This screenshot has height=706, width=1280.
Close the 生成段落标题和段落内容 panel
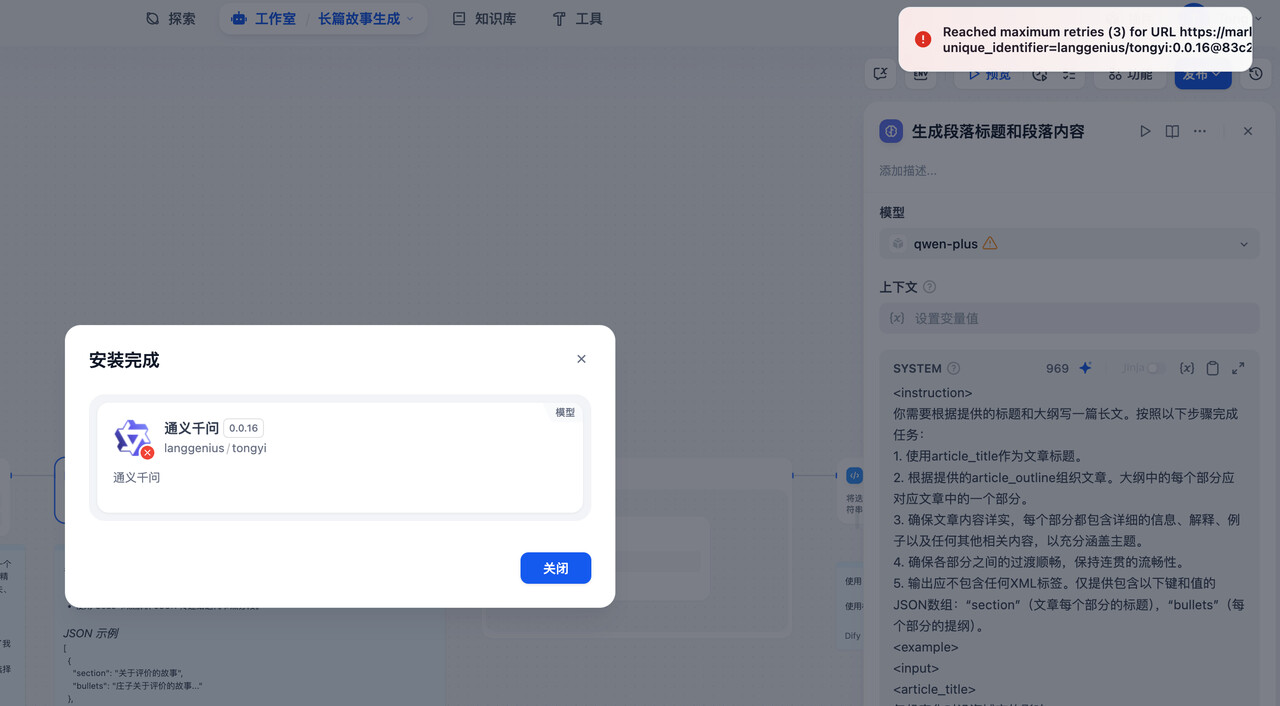pyautogui.click(x=1247, y=131)
